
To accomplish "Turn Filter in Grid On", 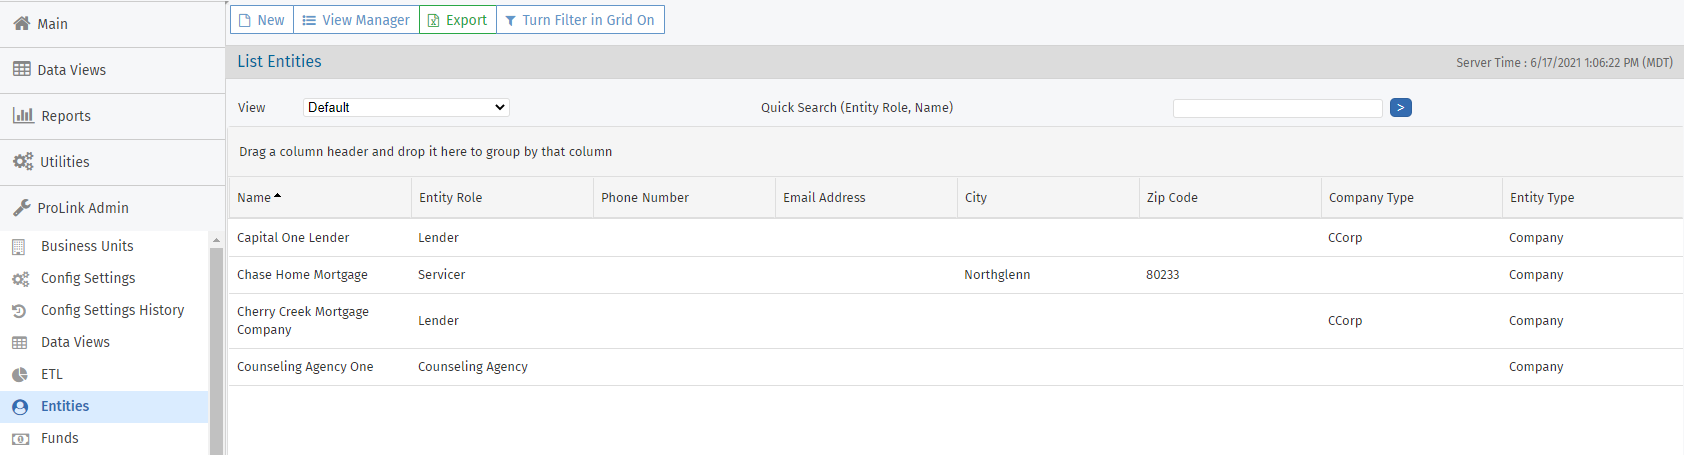I will [580, 20].
